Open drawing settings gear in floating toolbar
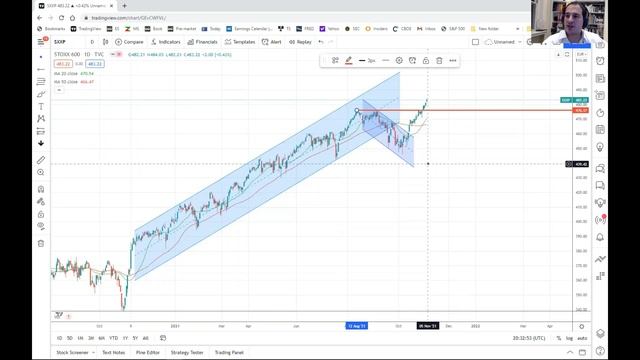 coord(399,60)
